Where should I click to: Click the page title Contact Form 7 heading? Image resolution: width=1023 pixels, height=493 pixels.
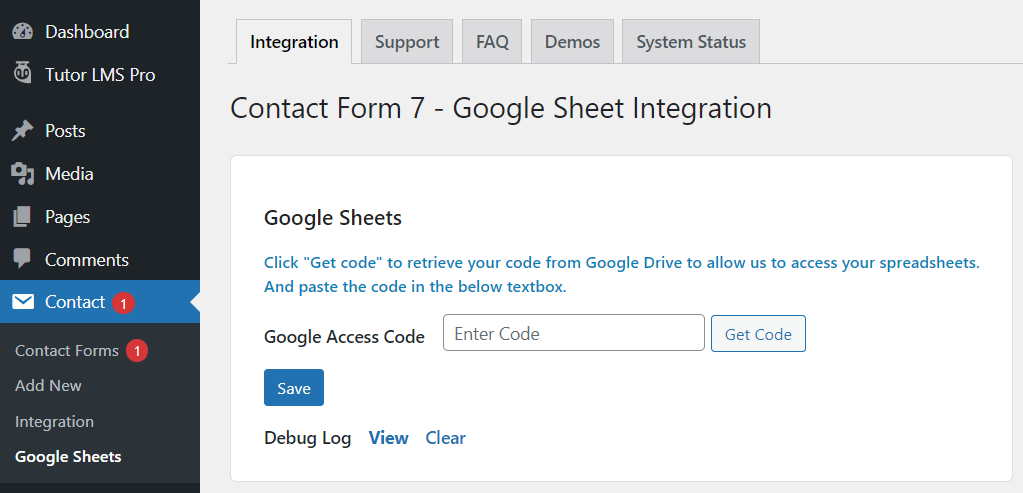(x=501, y=108)
